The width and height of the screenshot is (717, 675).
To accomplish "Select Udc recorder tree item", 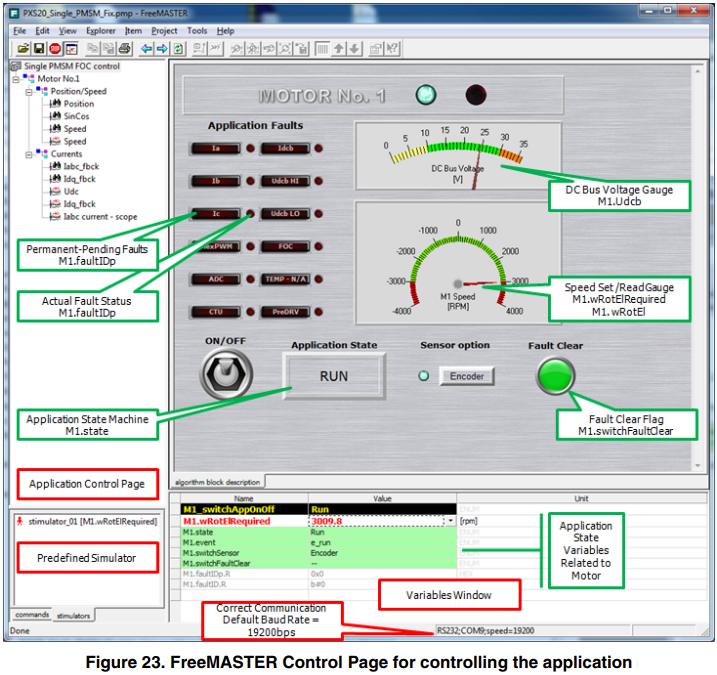I will tap(71, 192).
